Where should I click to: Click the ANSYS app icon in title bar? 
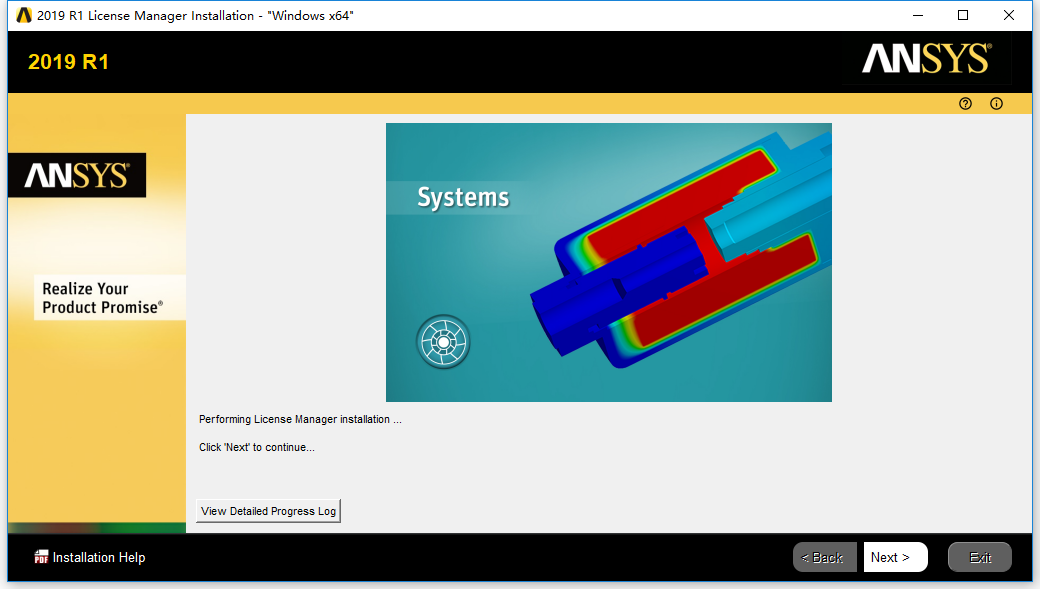24,15
